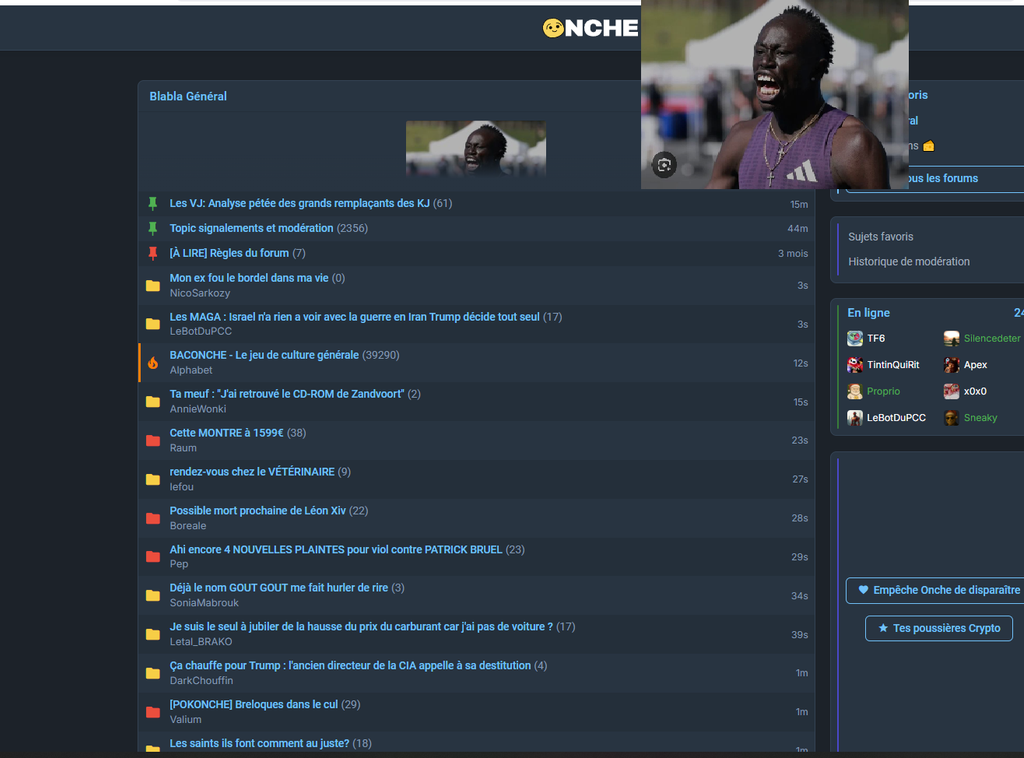This screenshot has height=758, width=1024.
Task: Click author name AnnieWonki
Action: pos(198,409)
